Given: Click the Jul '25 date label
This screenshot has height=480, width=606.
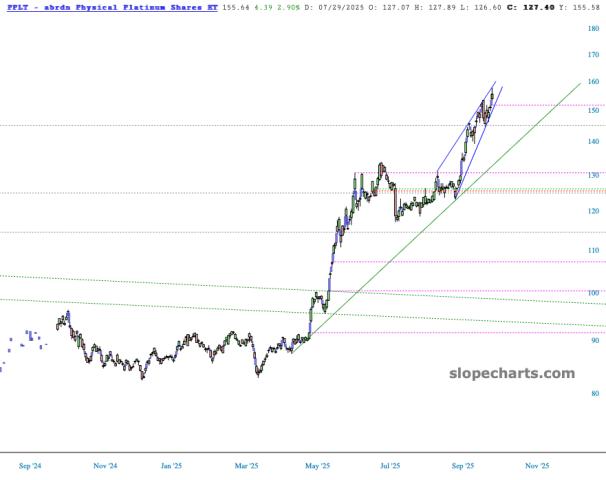Looking at the screenshot, I should pos(390,466).
